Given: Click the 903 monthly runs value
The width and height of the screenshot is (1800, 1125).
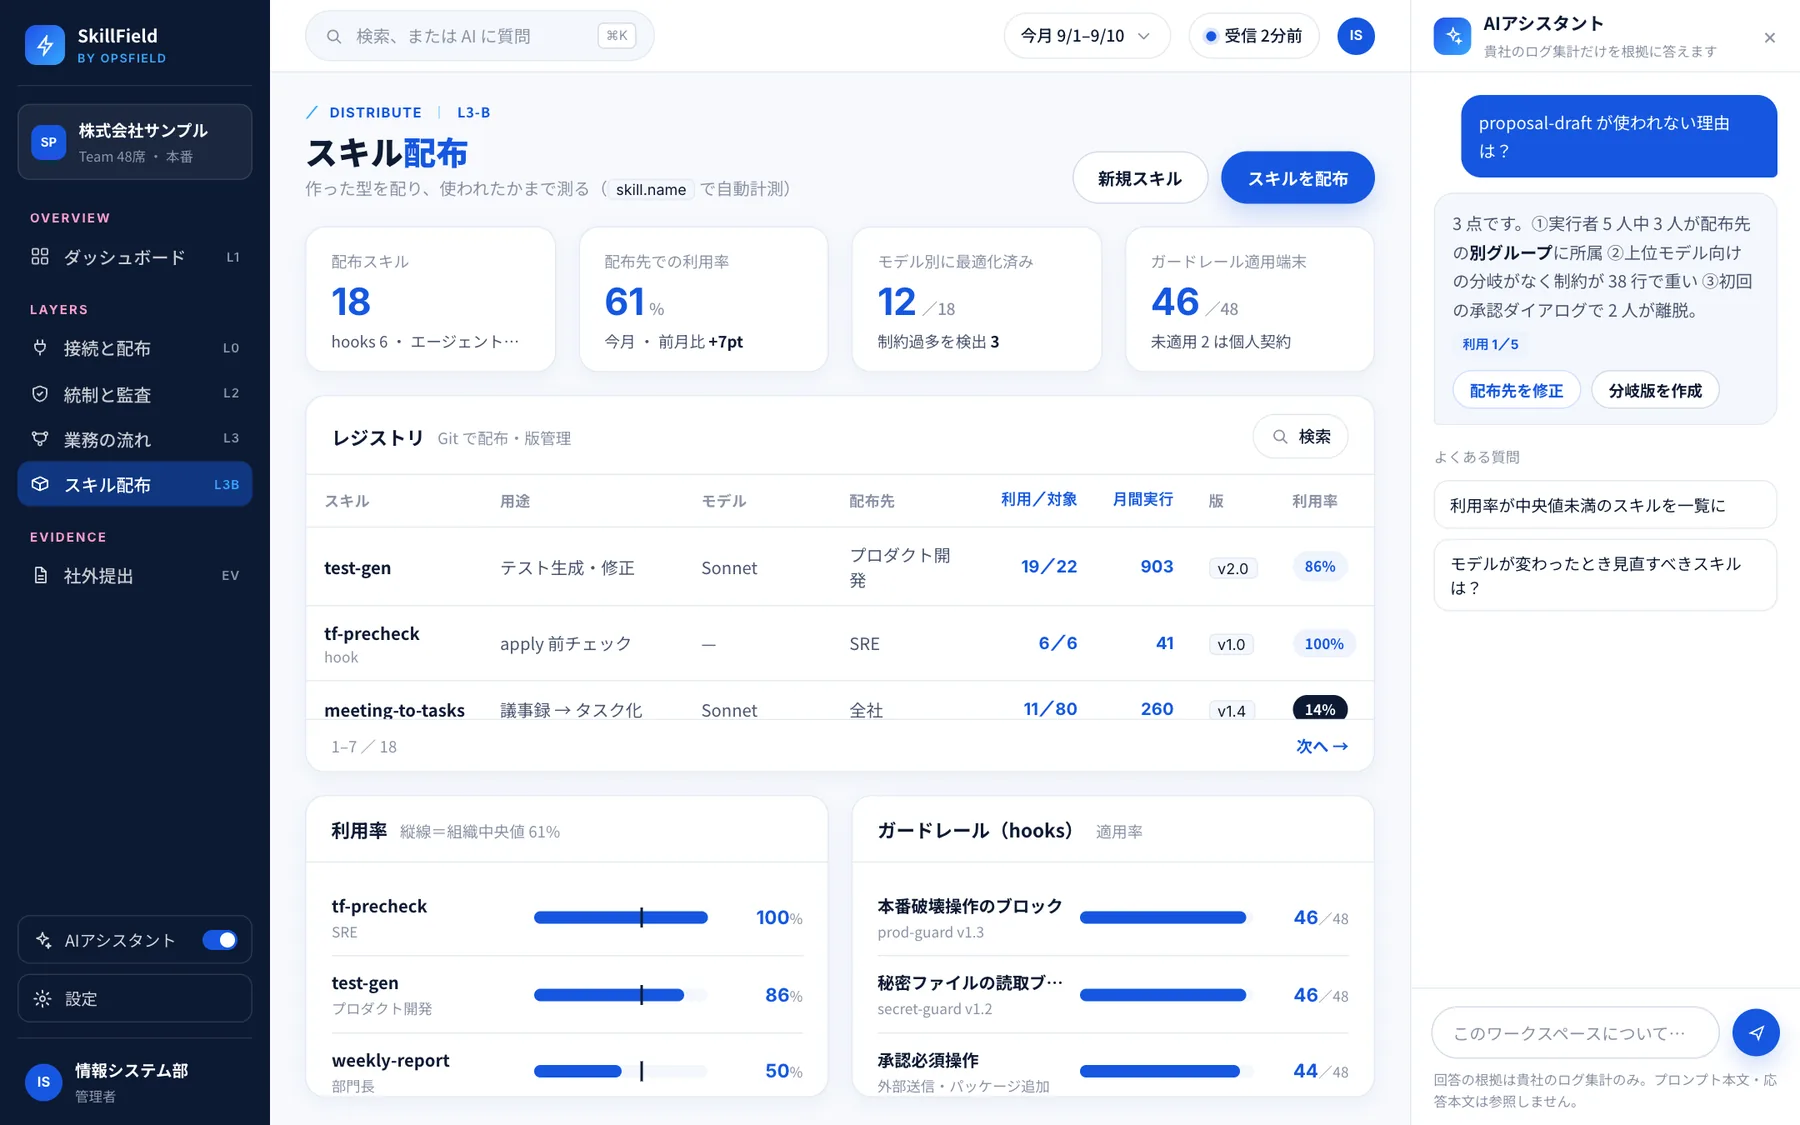Looking at the screenshot, I should coord(1157,566).
